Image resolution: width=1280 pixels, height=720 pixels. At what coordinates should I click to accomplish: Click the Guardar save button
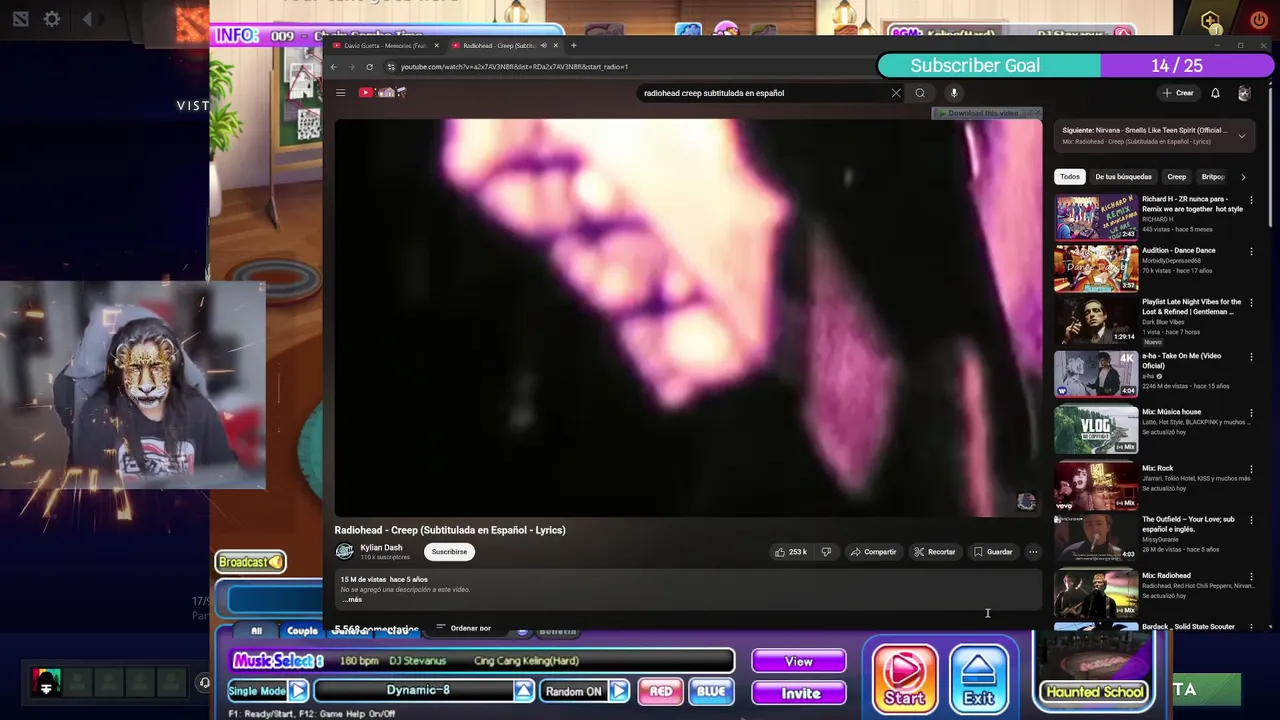point(992,552)
